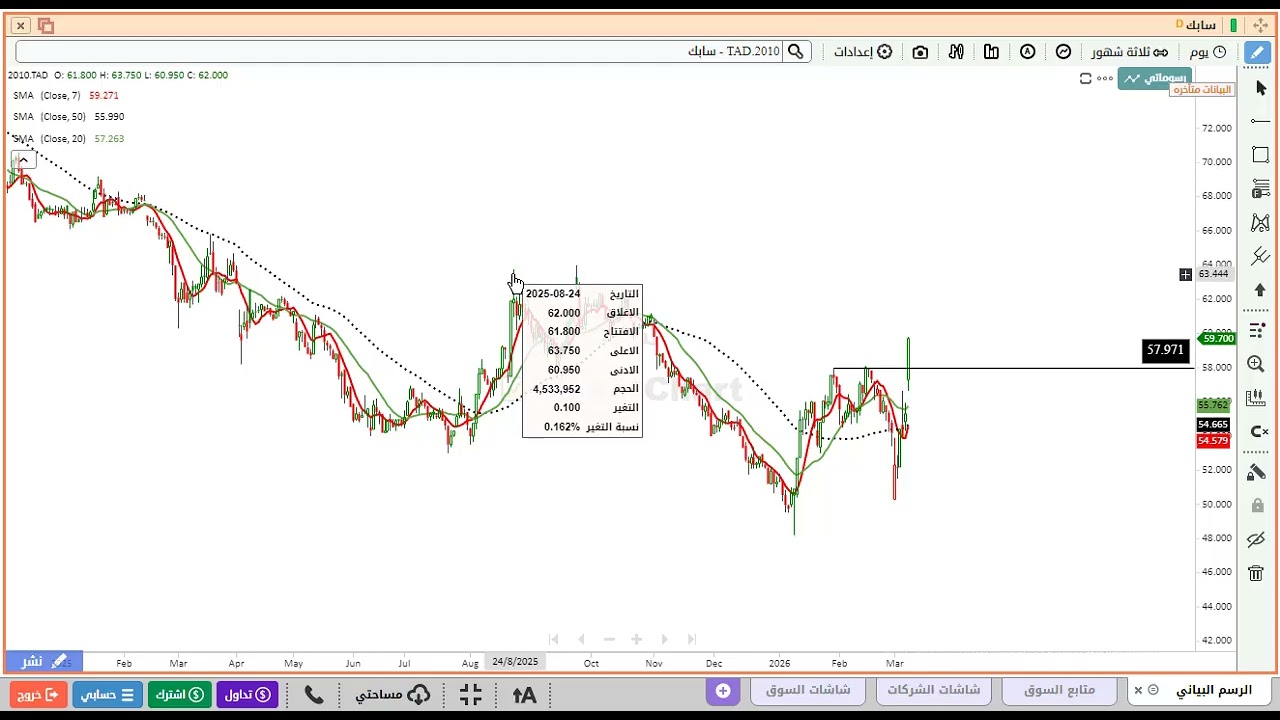Open الرسم البياني tab options circle

coord(1153,690)
